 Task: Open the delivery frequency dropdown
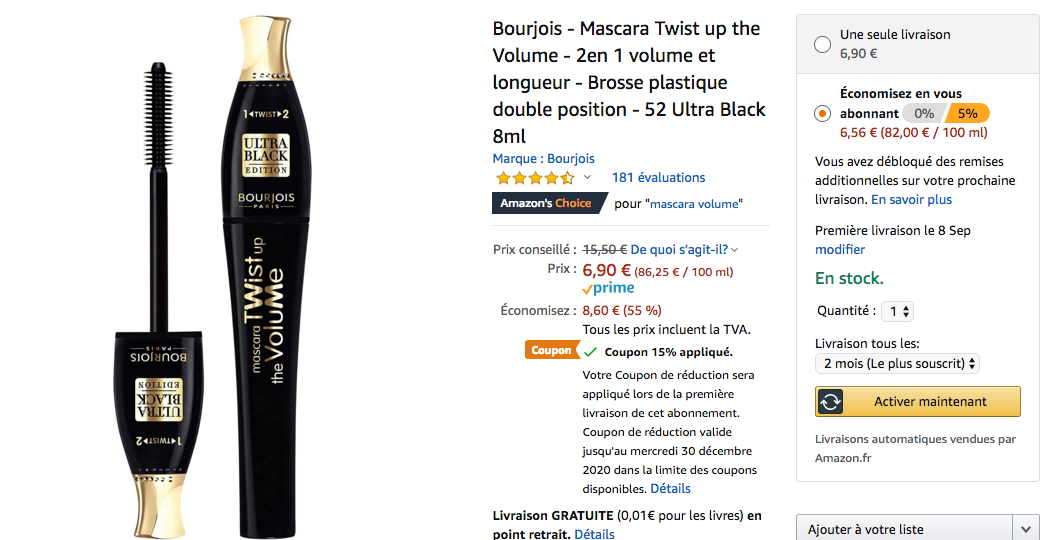(x=897, y=364)
